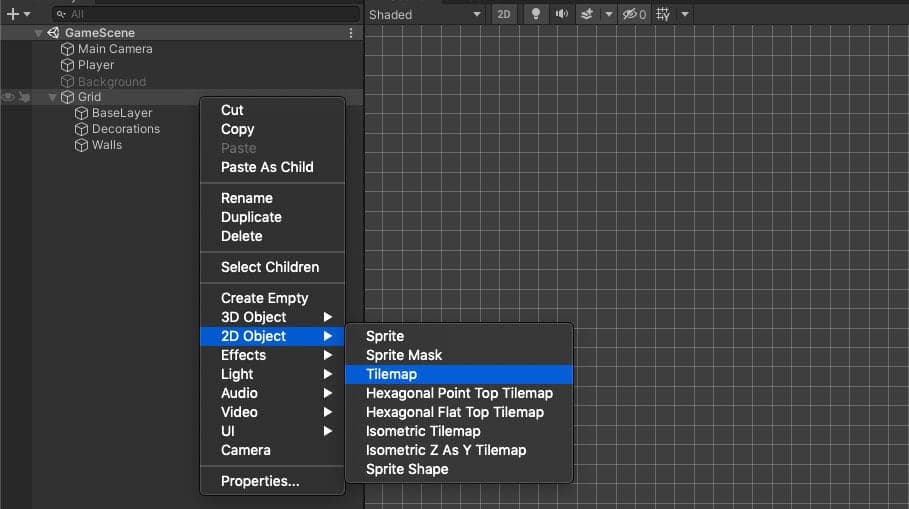Viewport: 909px width, 509px height.
Task: Select the Decorations object in the hierarchy
Action: pos(125,129)
